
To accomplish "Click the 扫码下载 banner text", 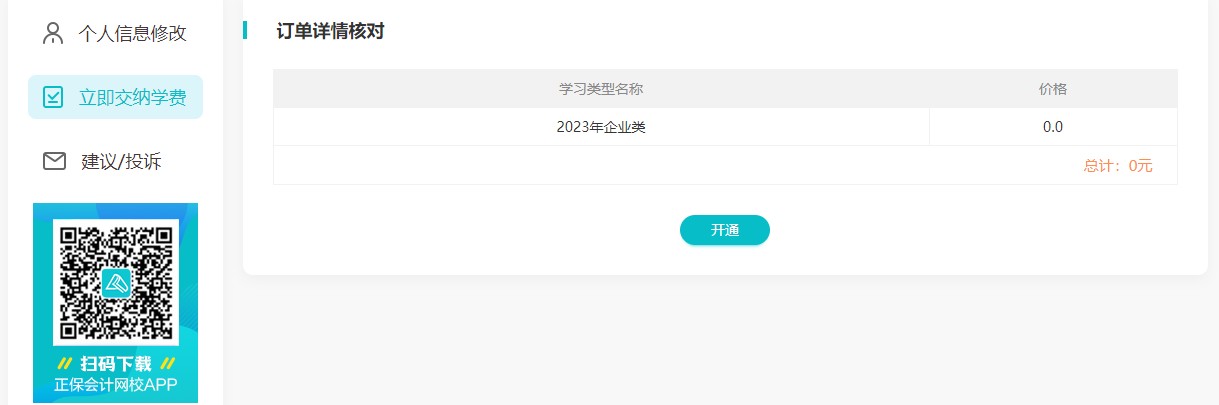I will [116, 364].
